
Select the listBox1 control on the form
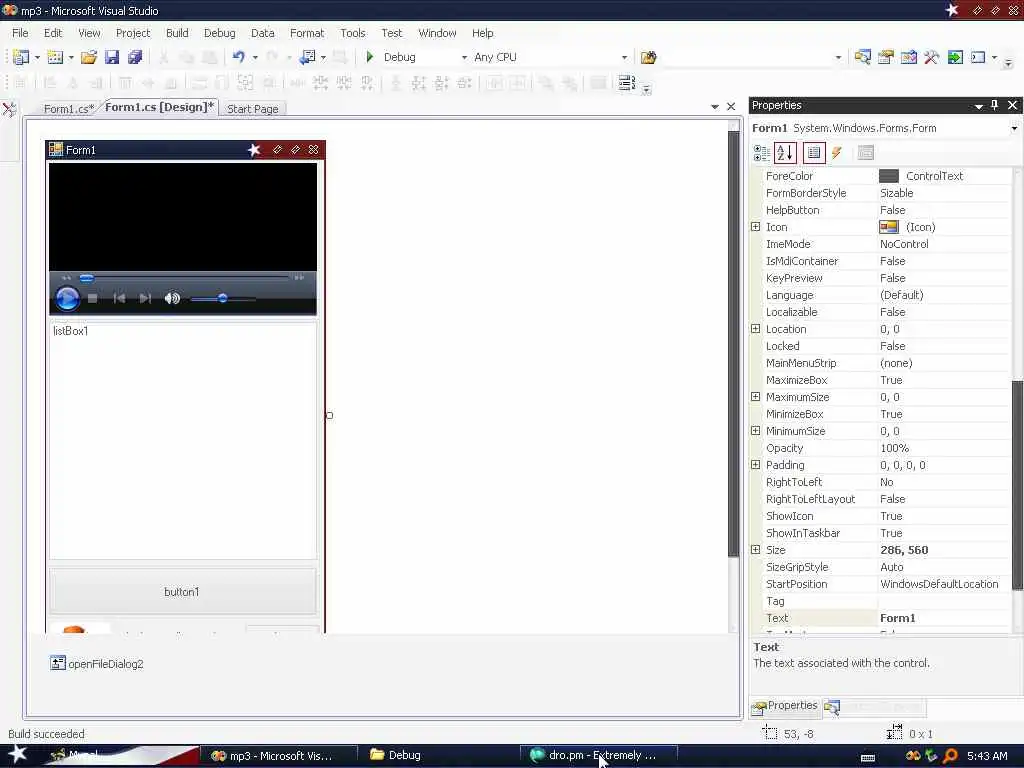tap(183, 440)
